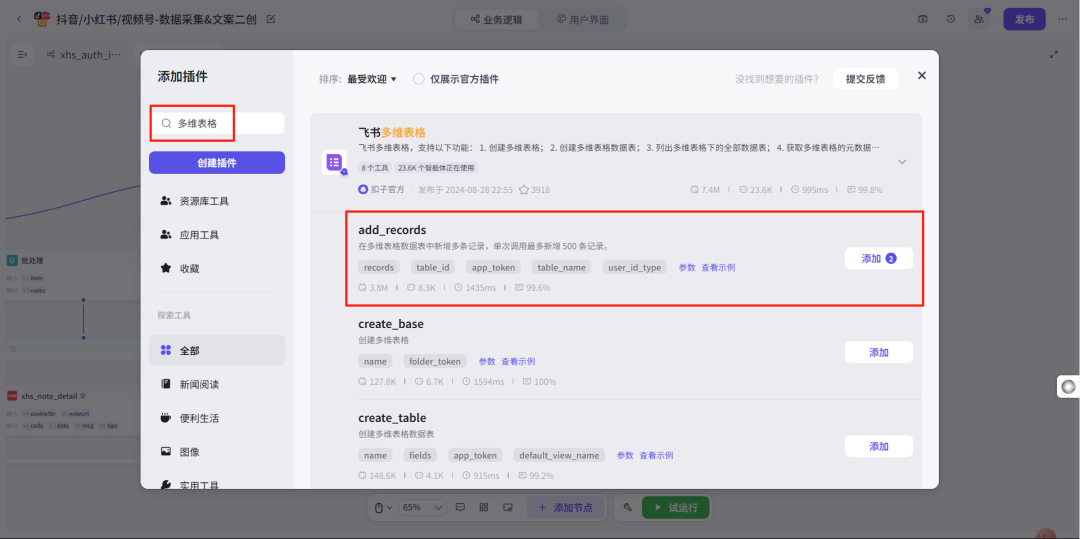1080x539 pixels.
Task: Toggle the resource list panel icon
Action: 22,54
